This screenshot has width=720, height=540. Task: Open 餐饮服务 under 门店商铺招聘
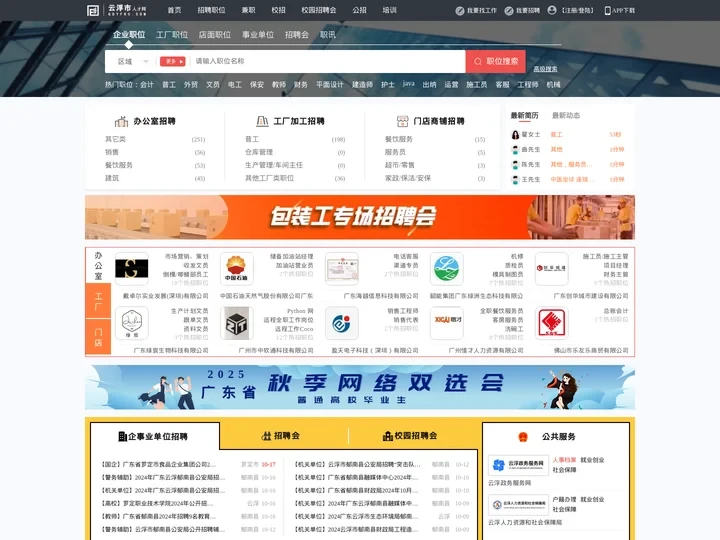pyautogui.click(x=399, y=139)
